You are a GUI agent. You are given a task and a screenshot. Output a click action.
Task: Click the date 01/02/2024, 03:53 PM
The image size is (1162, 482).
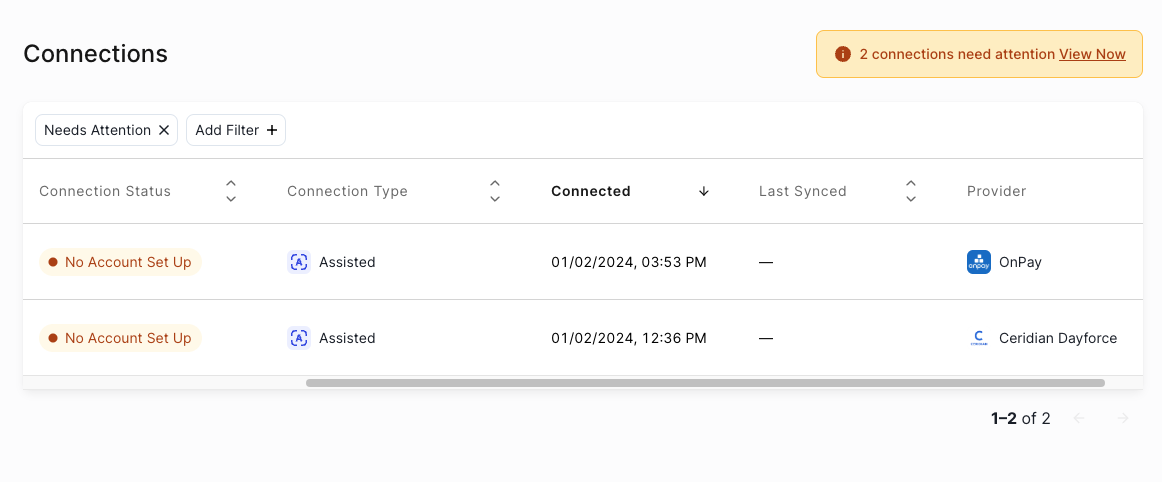[629, 262]
